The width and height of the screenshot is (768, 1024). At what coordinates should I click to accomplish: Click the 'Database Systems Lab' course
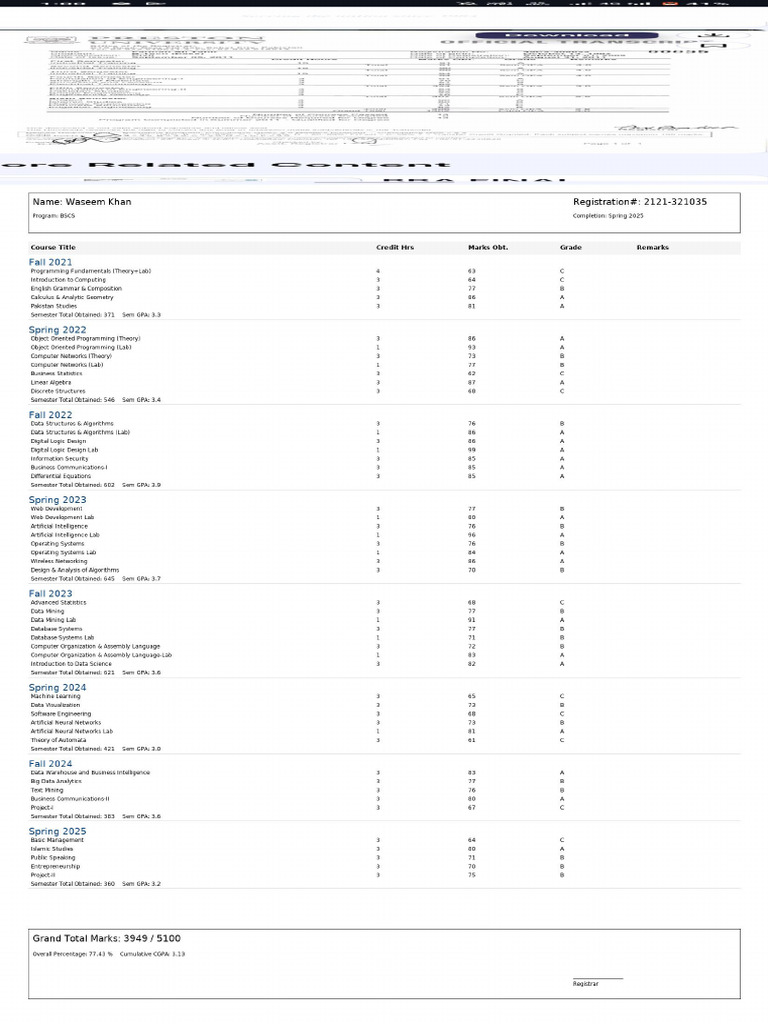(62, 638)
